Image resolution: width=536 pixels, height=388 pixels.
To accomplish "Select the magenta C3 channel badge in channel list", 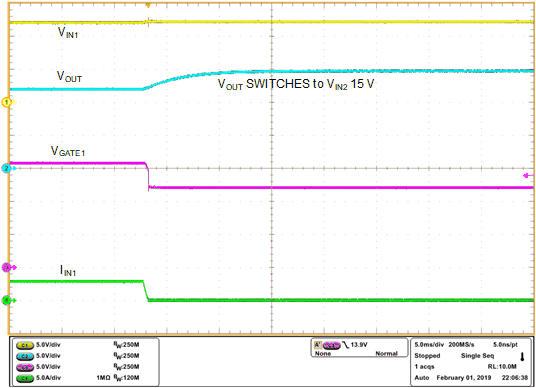I will [x=25, y=367].
